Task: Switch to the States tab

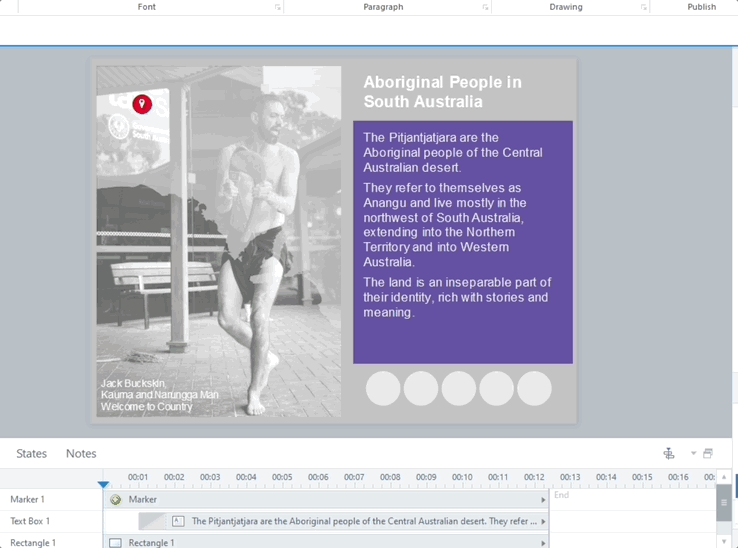Action: (x=31, y=454)
